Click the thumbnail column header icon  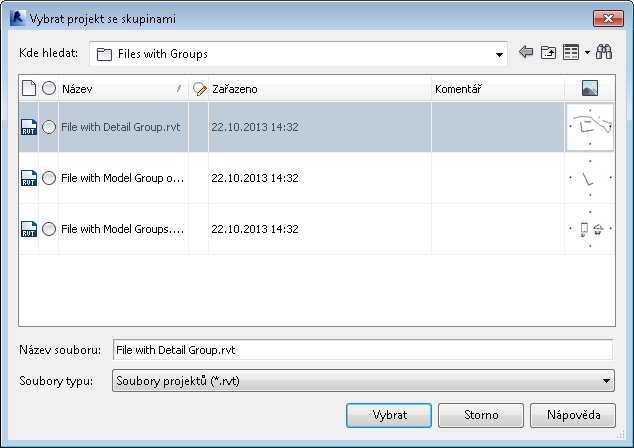pyautogui.click(x=589, y=89)
